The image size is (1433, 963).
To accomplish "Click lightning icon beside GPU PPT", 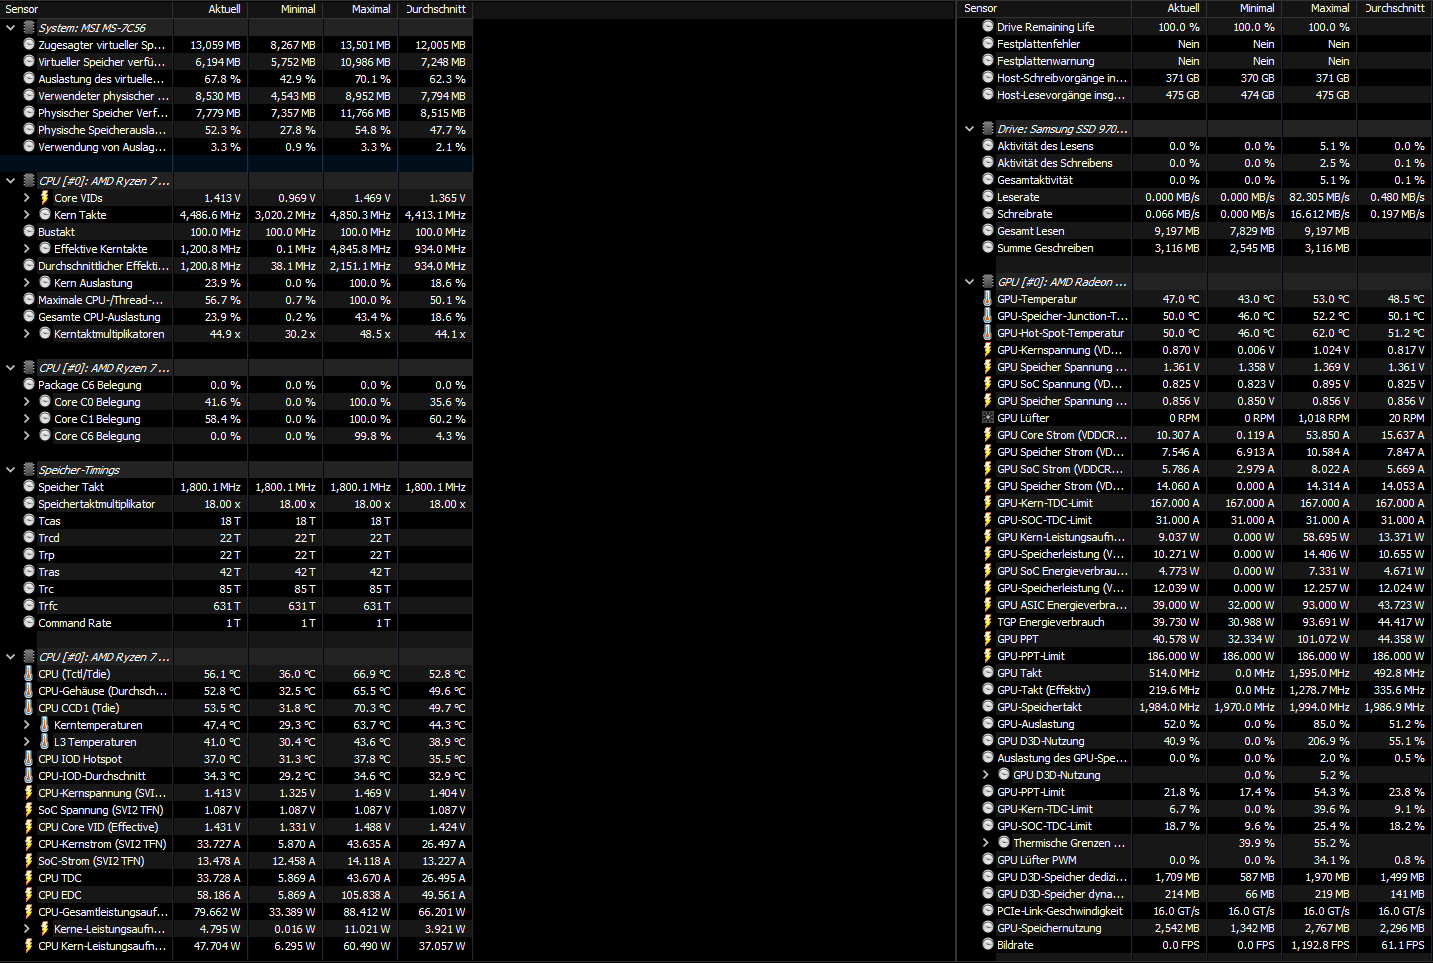I will pyautogui.click(x=988, y=639).
